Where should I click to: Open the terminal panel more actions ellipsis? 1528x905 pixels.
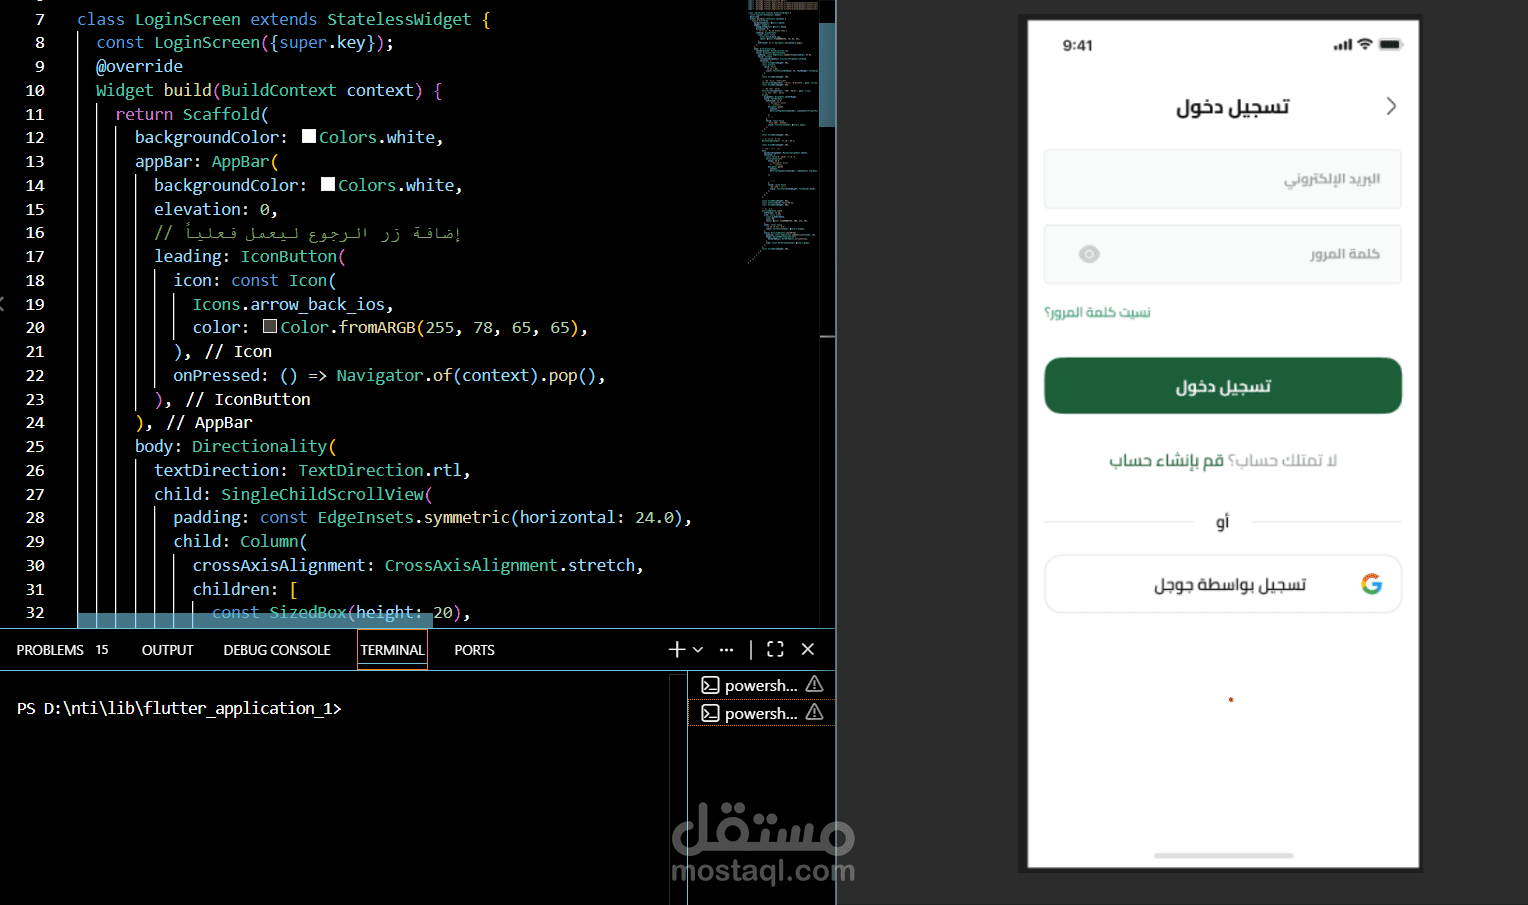(726, 650)
